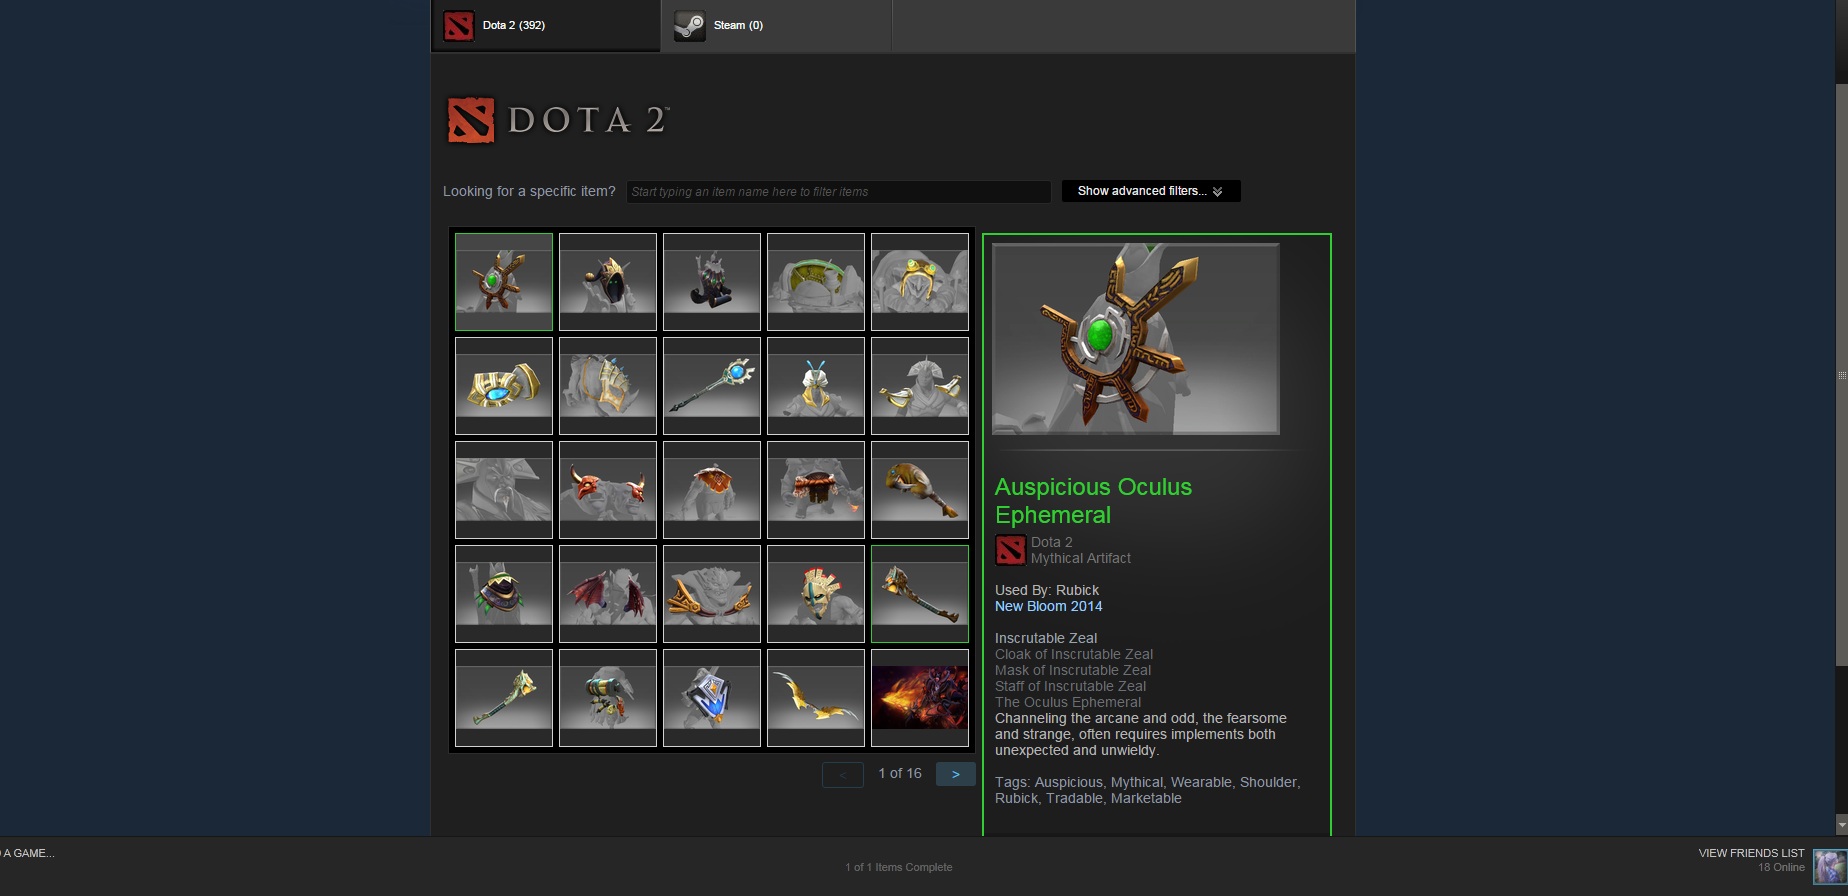
Task: Click the Auspicious Oculus Ephemeral item title
Action: (x=1093, y=501)
